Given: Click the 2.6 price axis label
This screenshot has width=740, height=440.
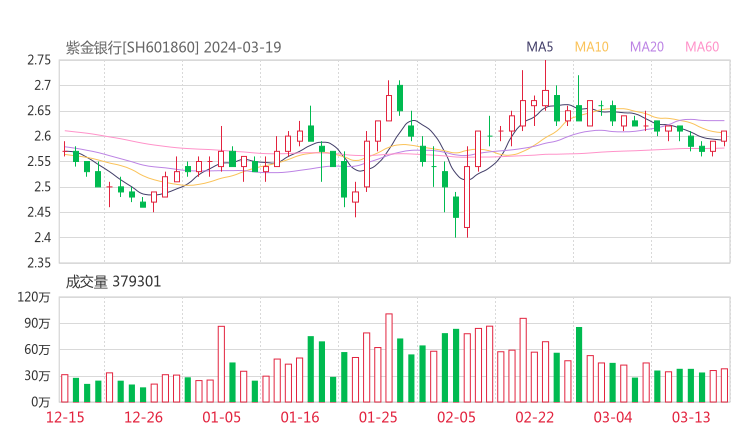Looking at the screenshot, I should point(42,136).
